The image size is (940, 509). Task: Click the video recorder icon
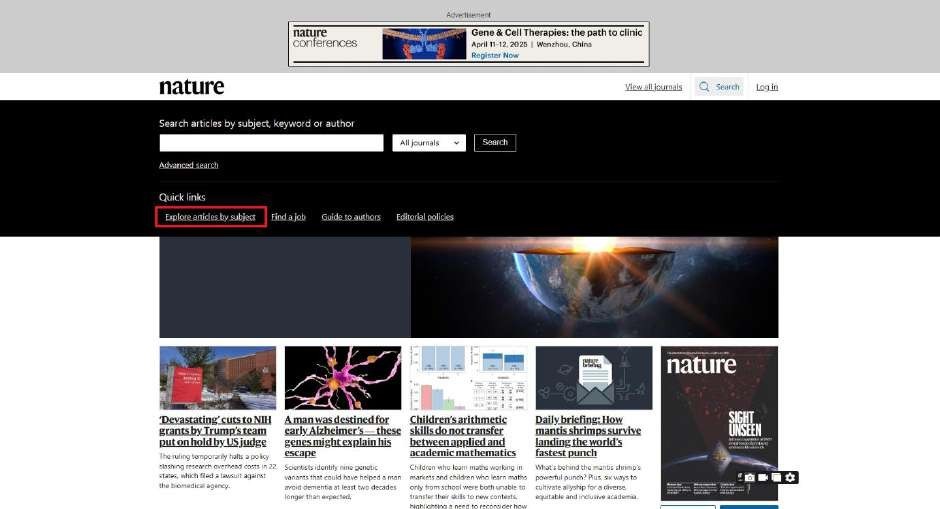coord(763,478)
